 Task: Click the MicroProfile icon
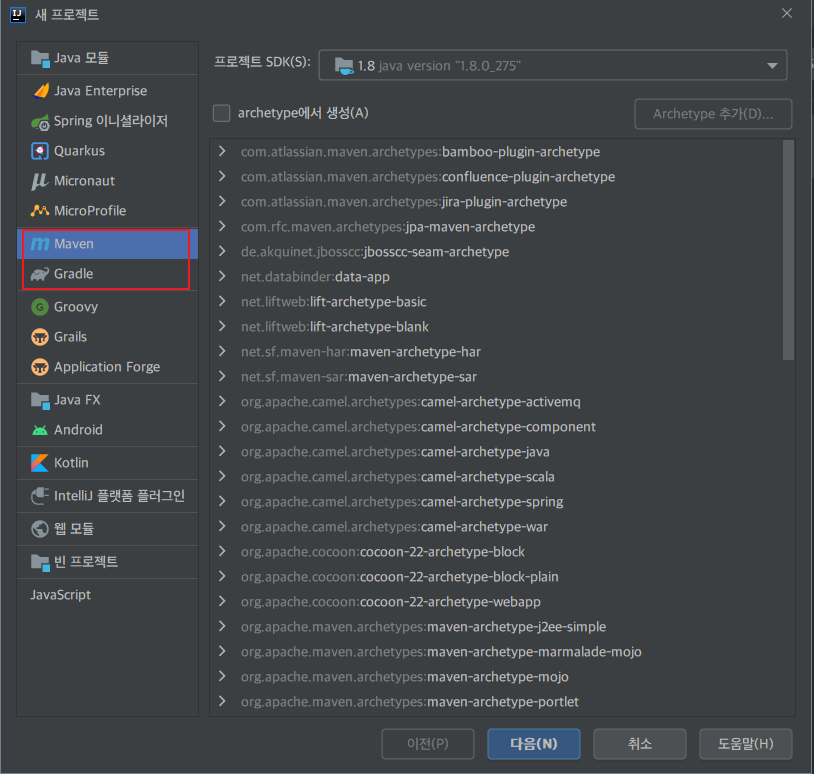[x=40, y=211]
